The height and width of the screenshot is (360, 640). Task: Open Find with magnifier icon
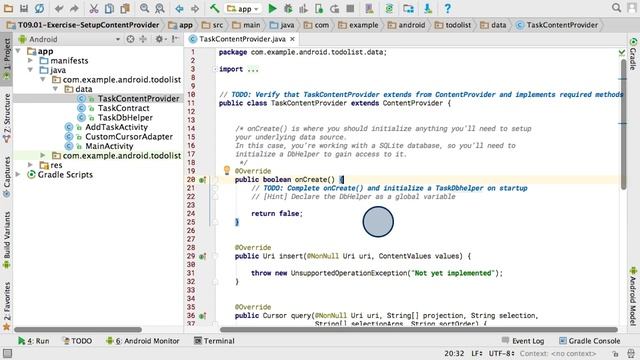144,8
